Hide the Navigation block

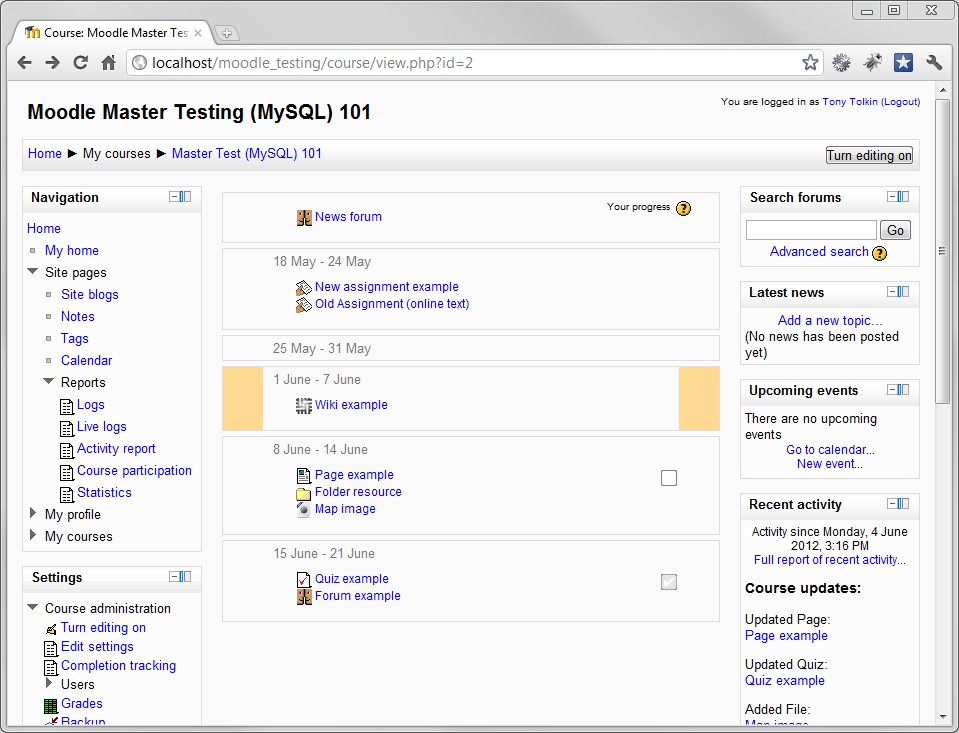tap(174, 196)
